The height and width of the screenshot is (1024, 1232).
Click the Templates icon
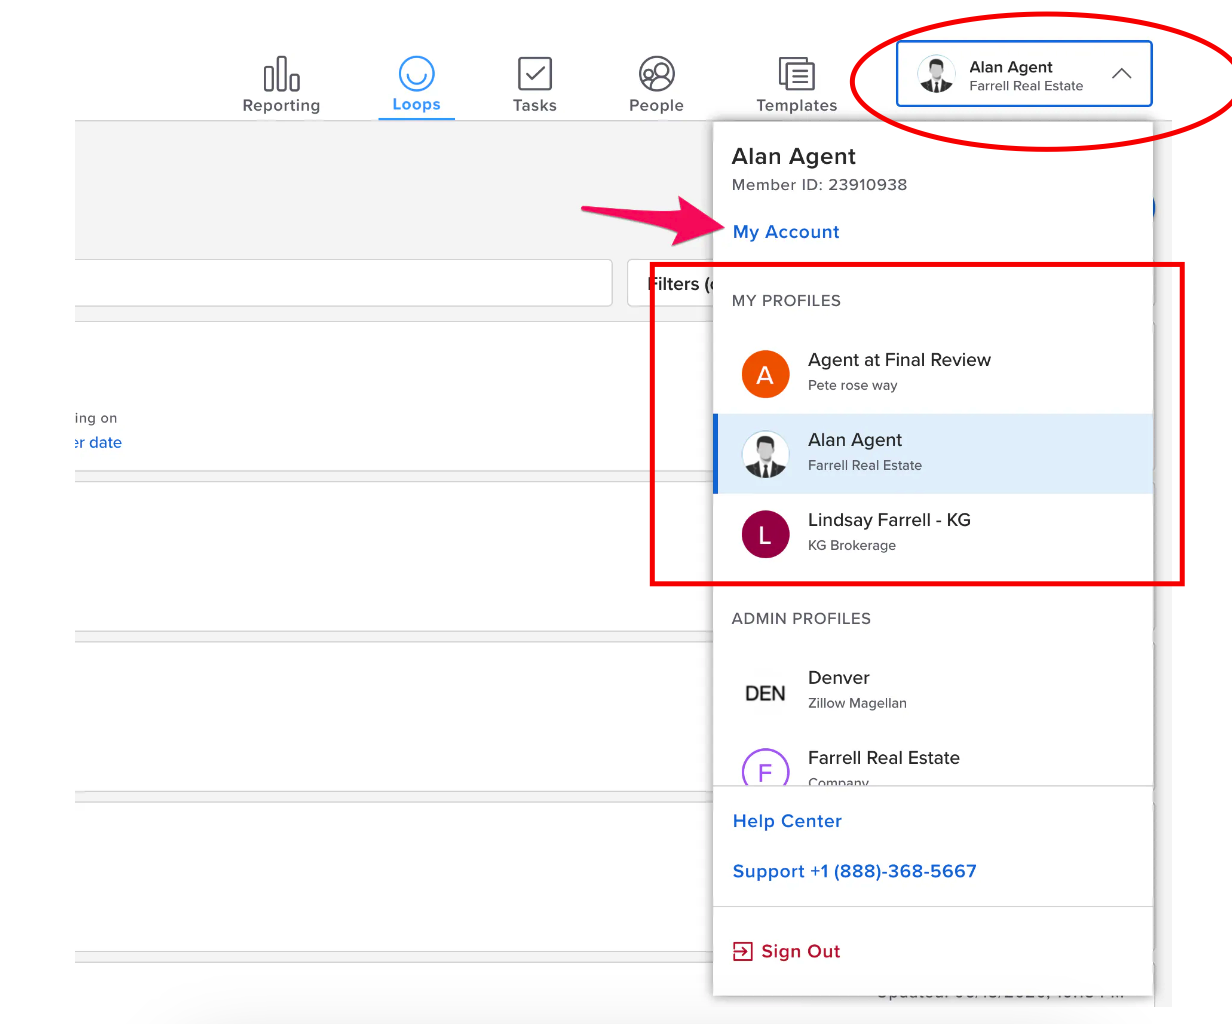click(x=796, y=70)
